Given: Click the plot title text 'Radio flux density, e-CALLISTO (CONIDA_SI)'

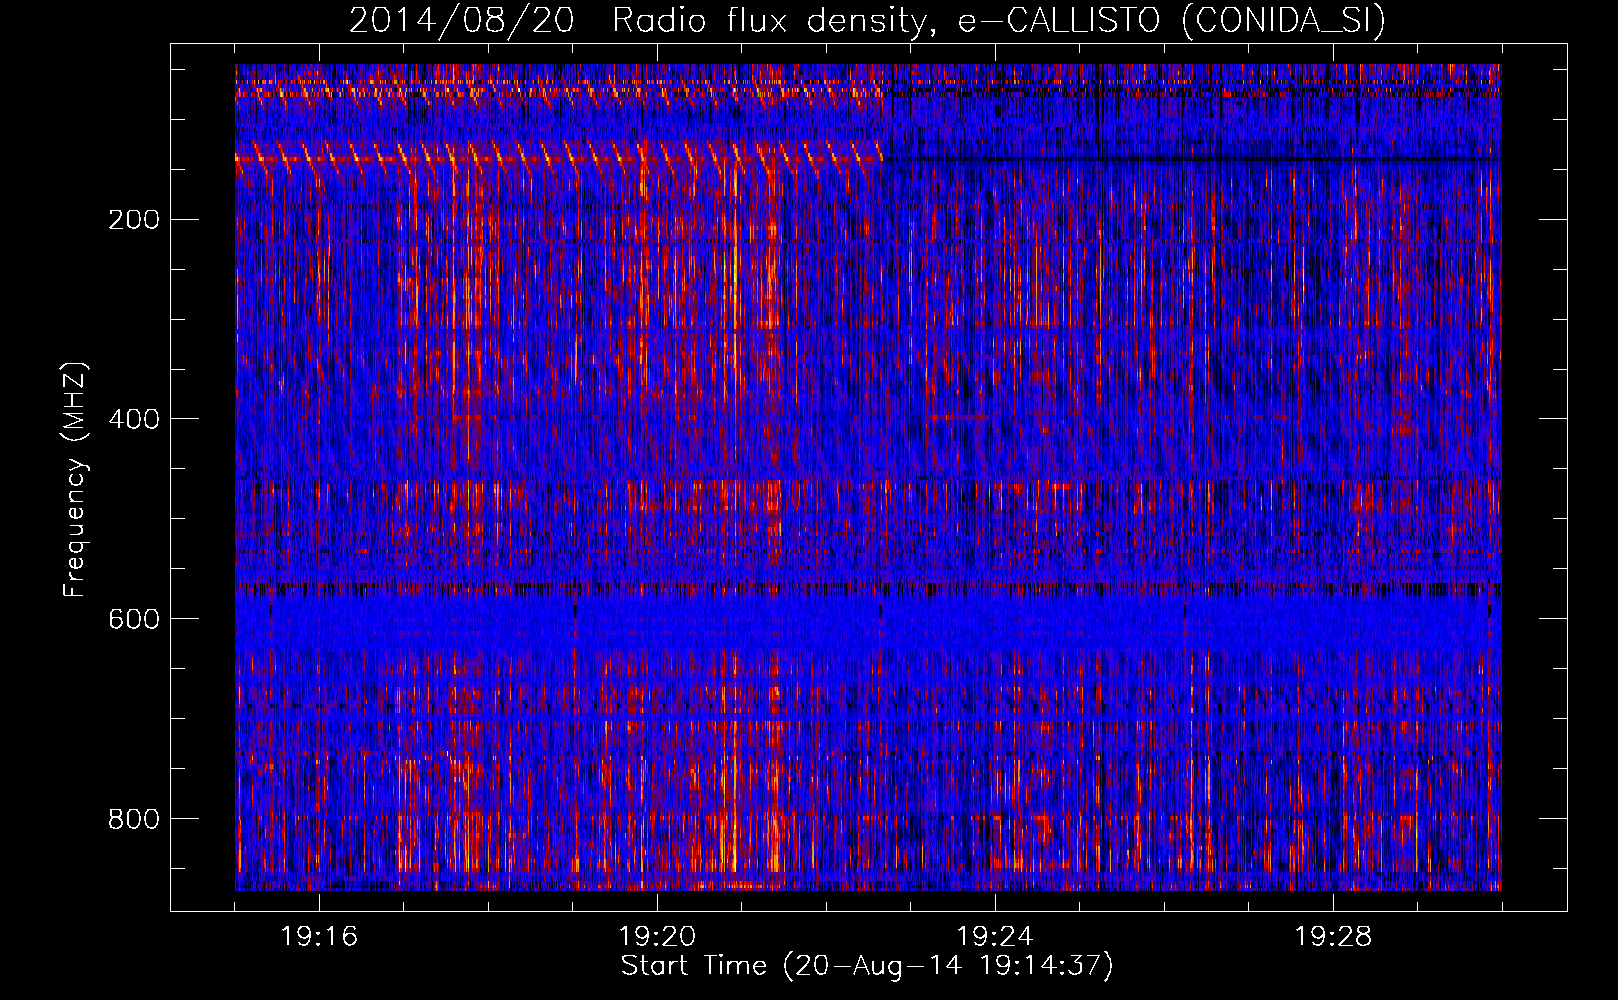Looking at the screenshot, I should pos(999,20).
